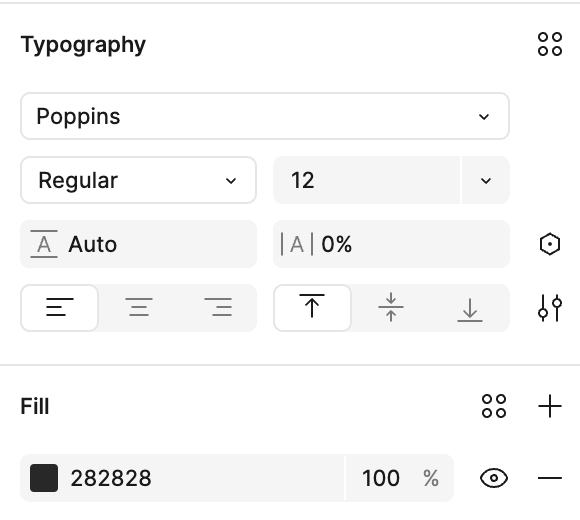
Task: Expand the font size preset chevron
Action: (x=486, y=180)
